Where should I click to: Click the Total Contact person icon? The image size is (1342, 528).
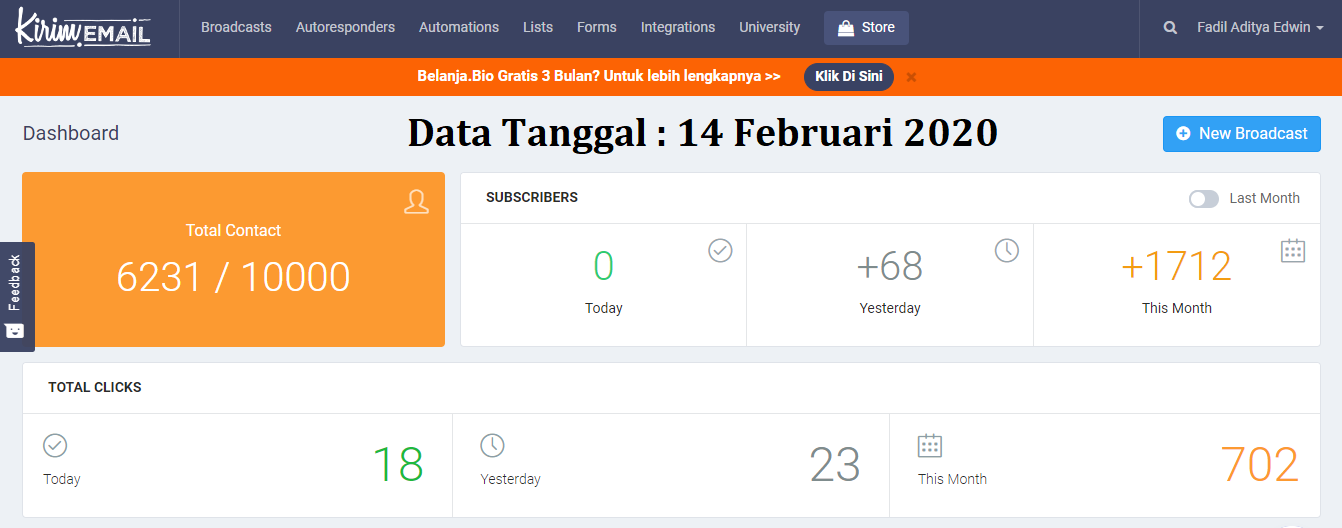[416, 201]
